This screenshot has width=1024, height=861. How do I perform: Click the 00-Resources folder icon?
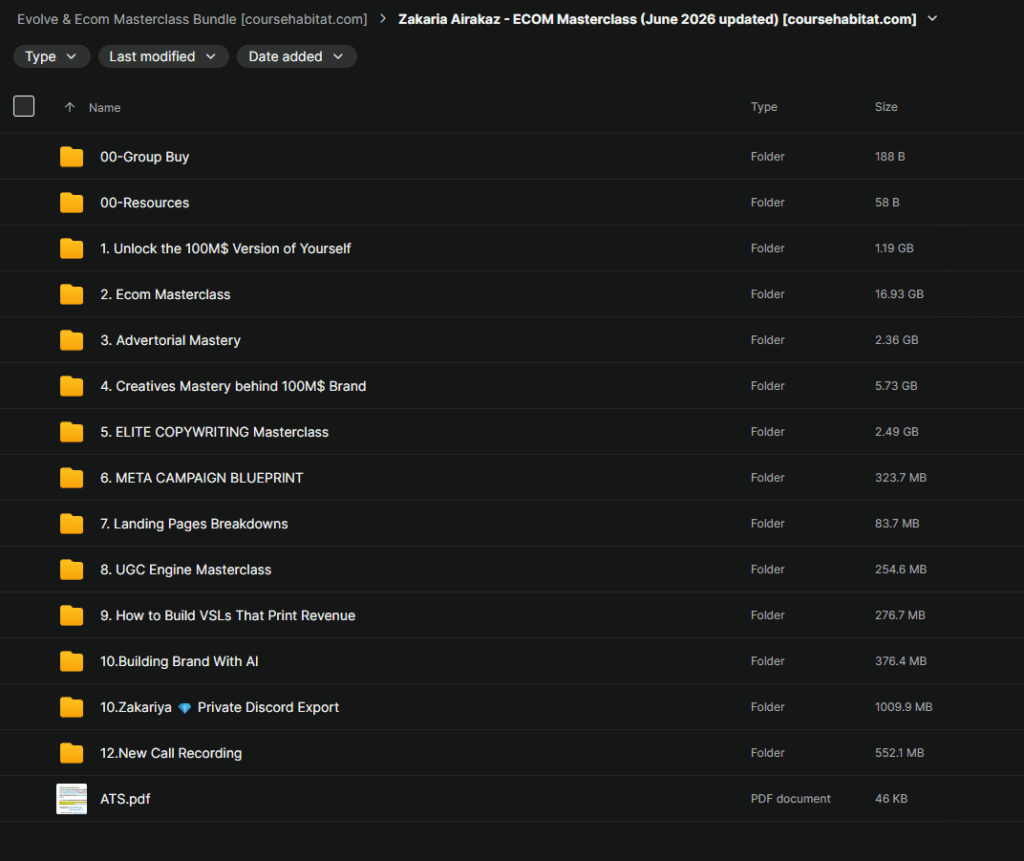(x=71, y=203)
